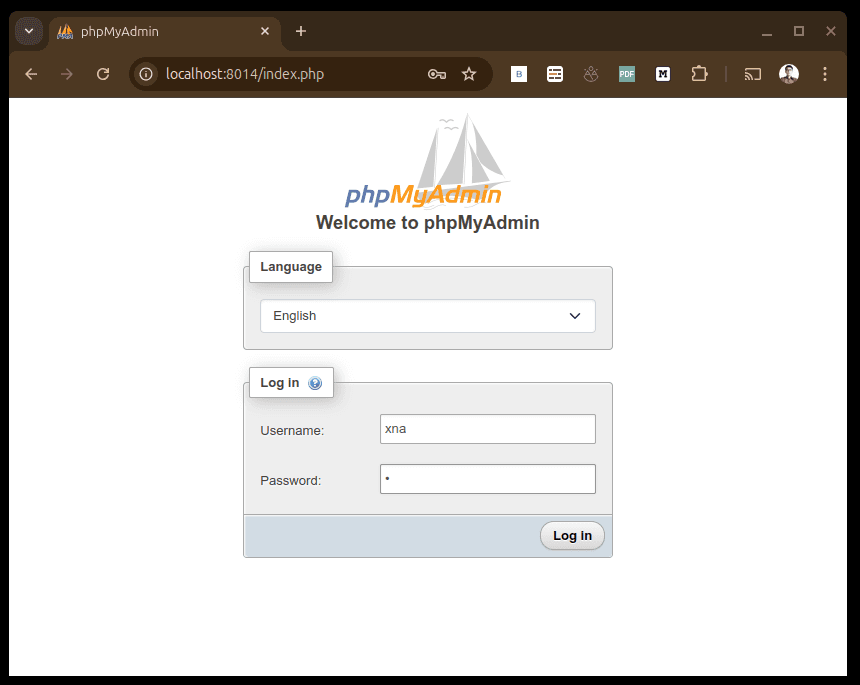860x685 pixels.
Task: View site information icon in address bar
Action: (146, 74)
